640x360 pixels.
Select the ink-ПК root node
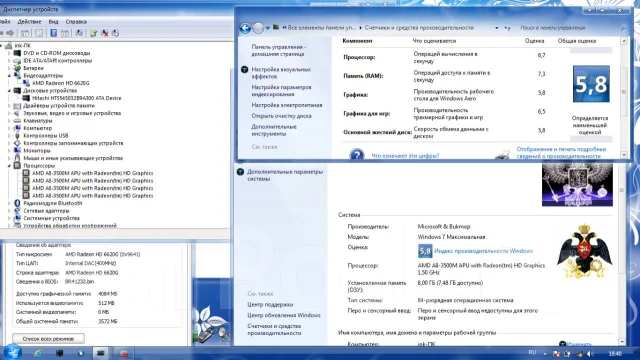point(22,45)
